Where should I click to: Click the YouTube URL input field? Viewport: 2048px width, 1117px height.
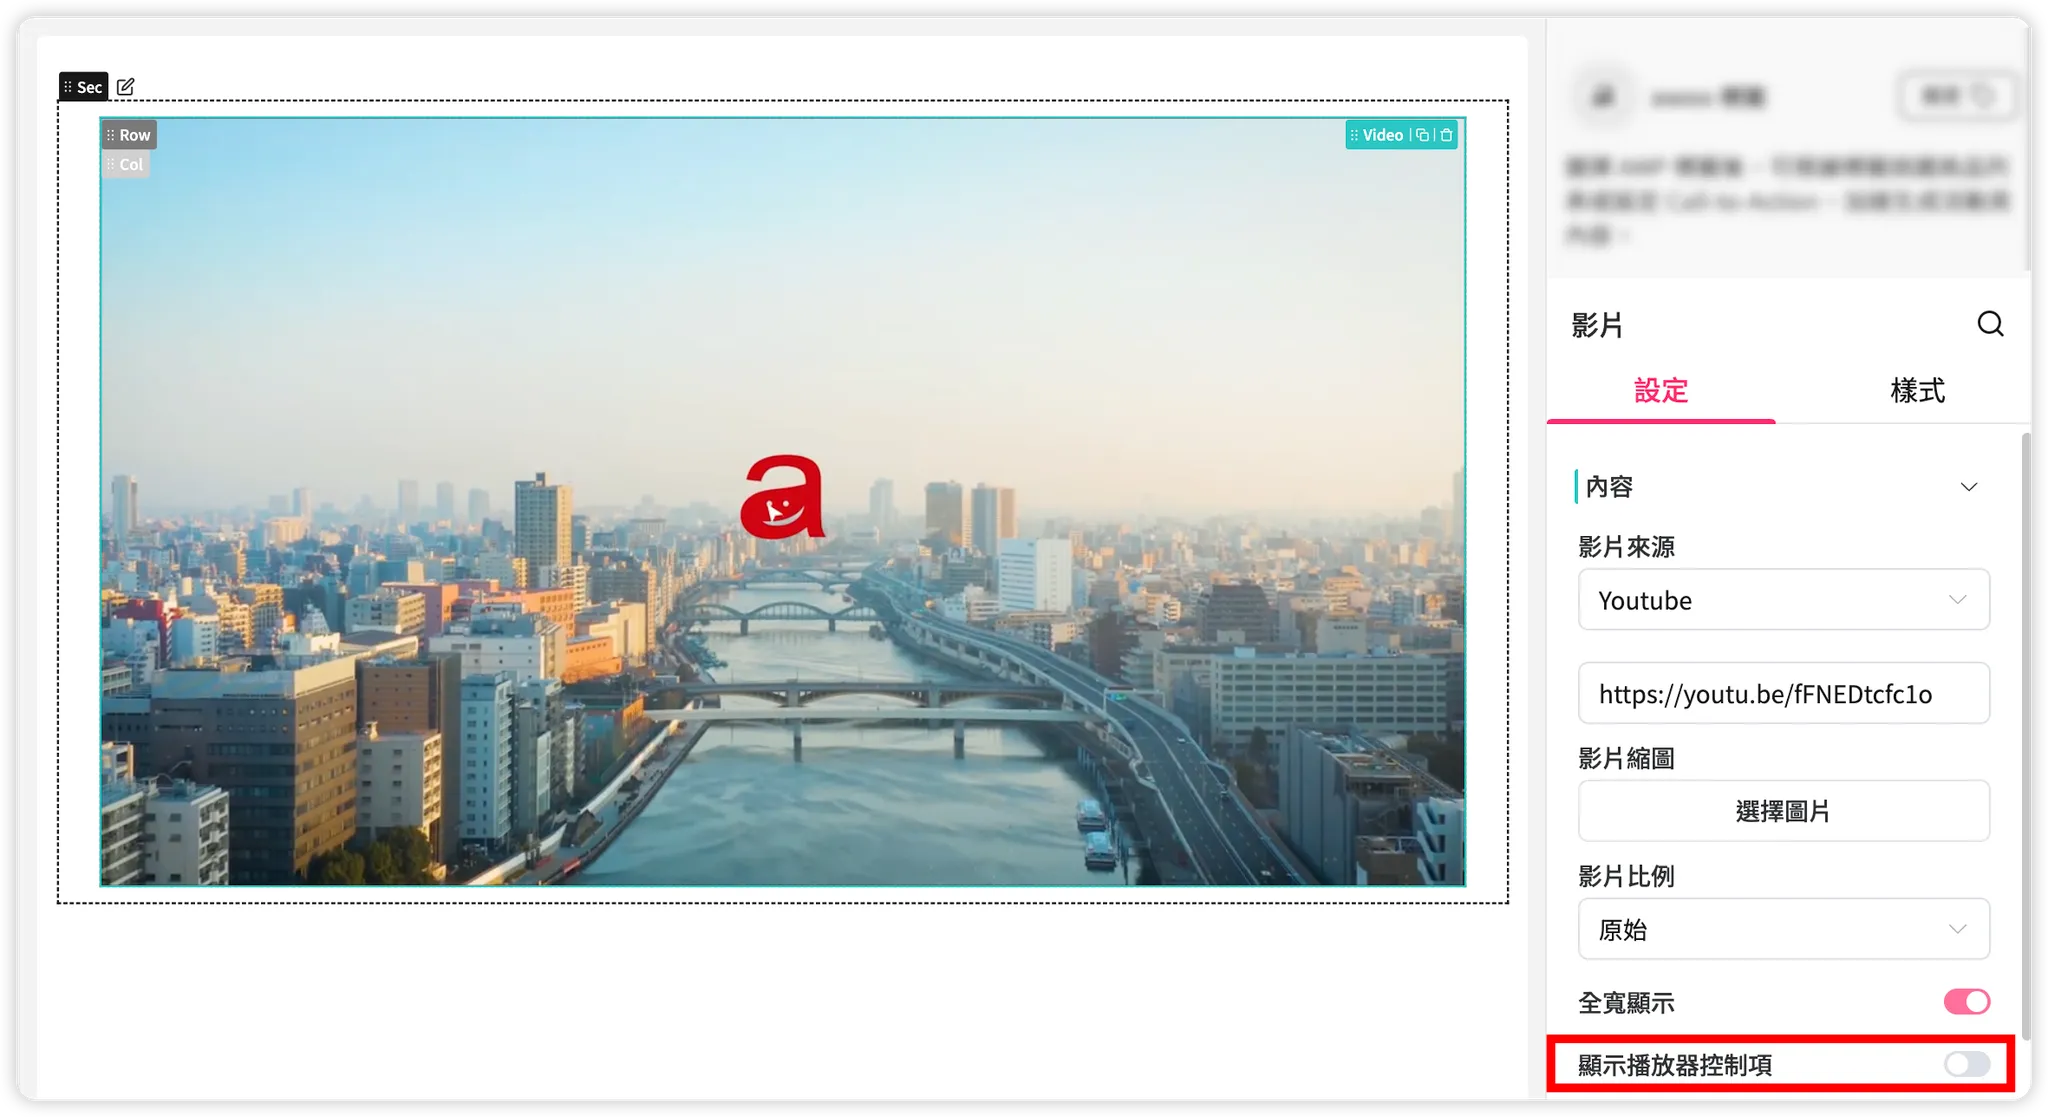pyautogui.click(x=1783, y=694)
